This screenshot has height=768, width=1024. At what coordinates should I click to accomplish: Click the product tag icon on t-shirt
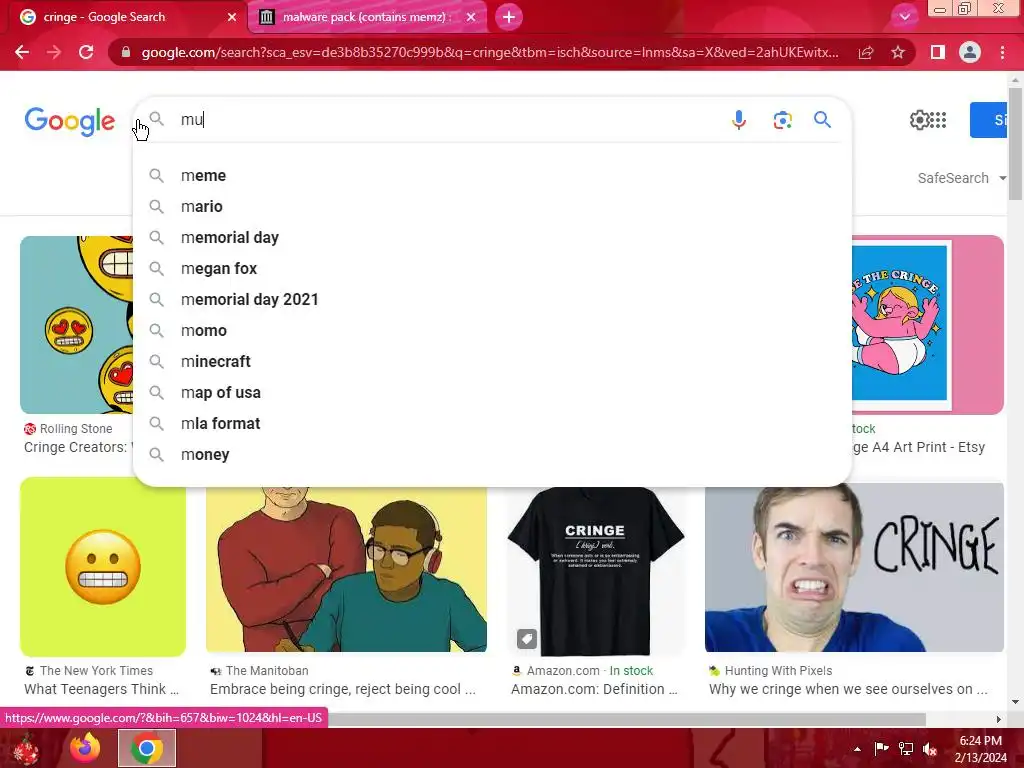[x=527, y=638]
